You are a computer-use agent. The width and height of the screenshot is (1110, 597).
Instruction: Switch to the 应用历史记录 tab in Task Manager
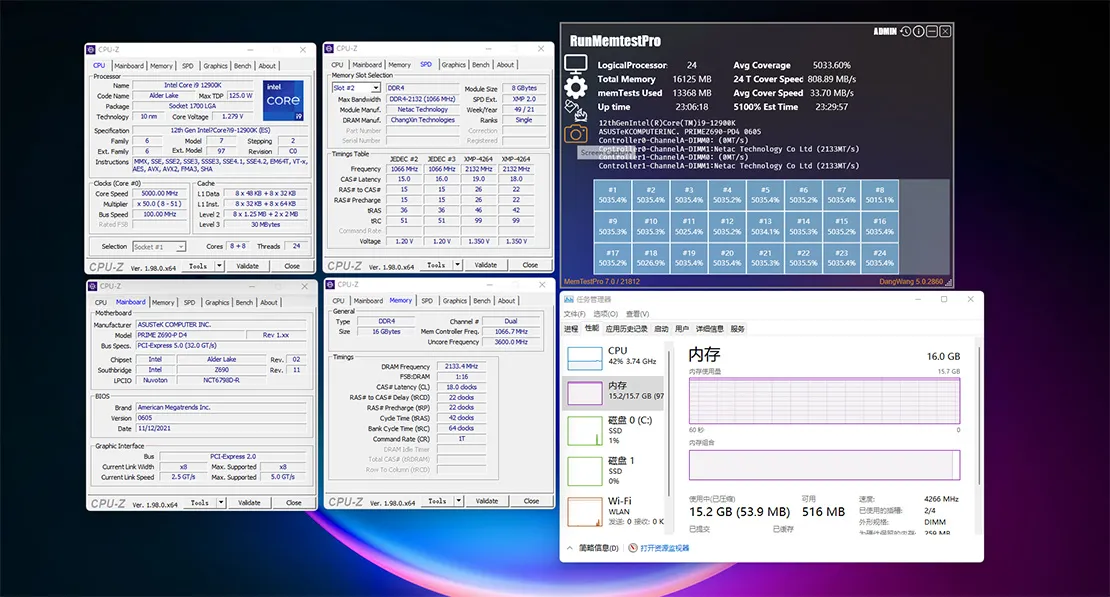click(x=626, y=329)
